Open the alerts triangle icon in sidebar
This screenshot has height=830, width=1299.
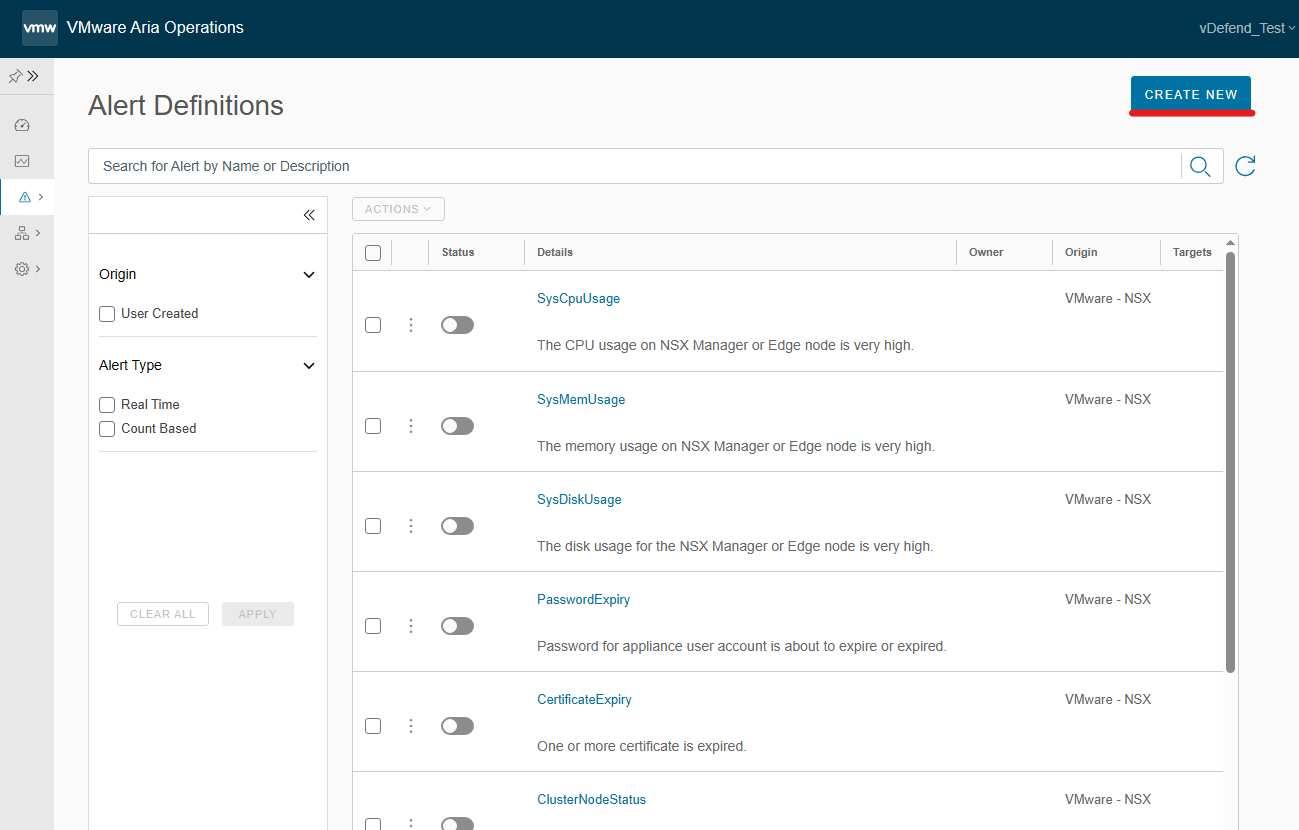click(x=25, y=197)
